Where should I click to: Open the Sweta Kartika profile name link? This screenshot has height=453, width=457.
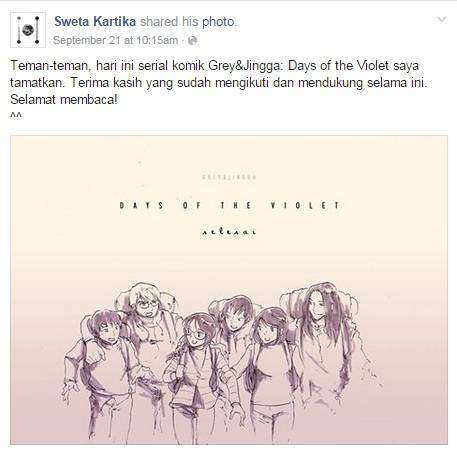coord(95,22)
